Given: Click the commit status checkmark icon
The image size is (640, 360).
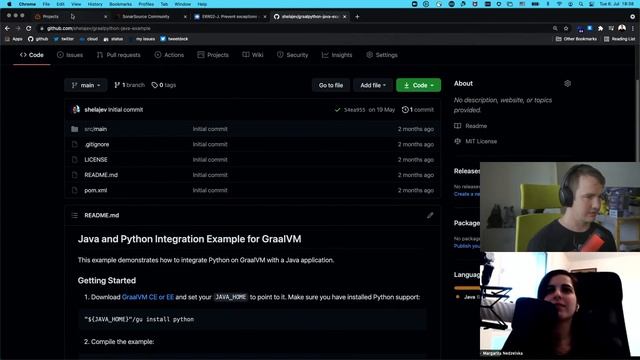Looking at the screenshot, I should [337, 109].
